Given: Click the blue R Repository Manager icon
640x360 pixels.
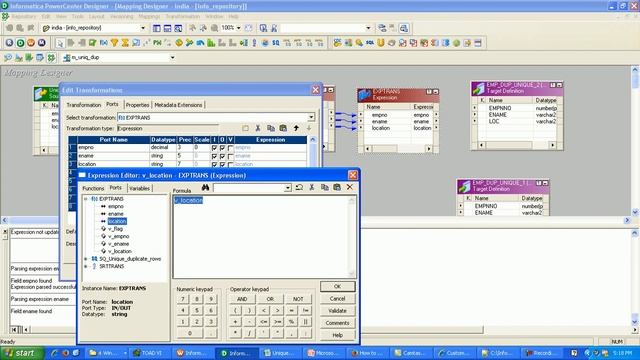Looking at the screenshot, I should pyautogui.click(x=9, y=42).
